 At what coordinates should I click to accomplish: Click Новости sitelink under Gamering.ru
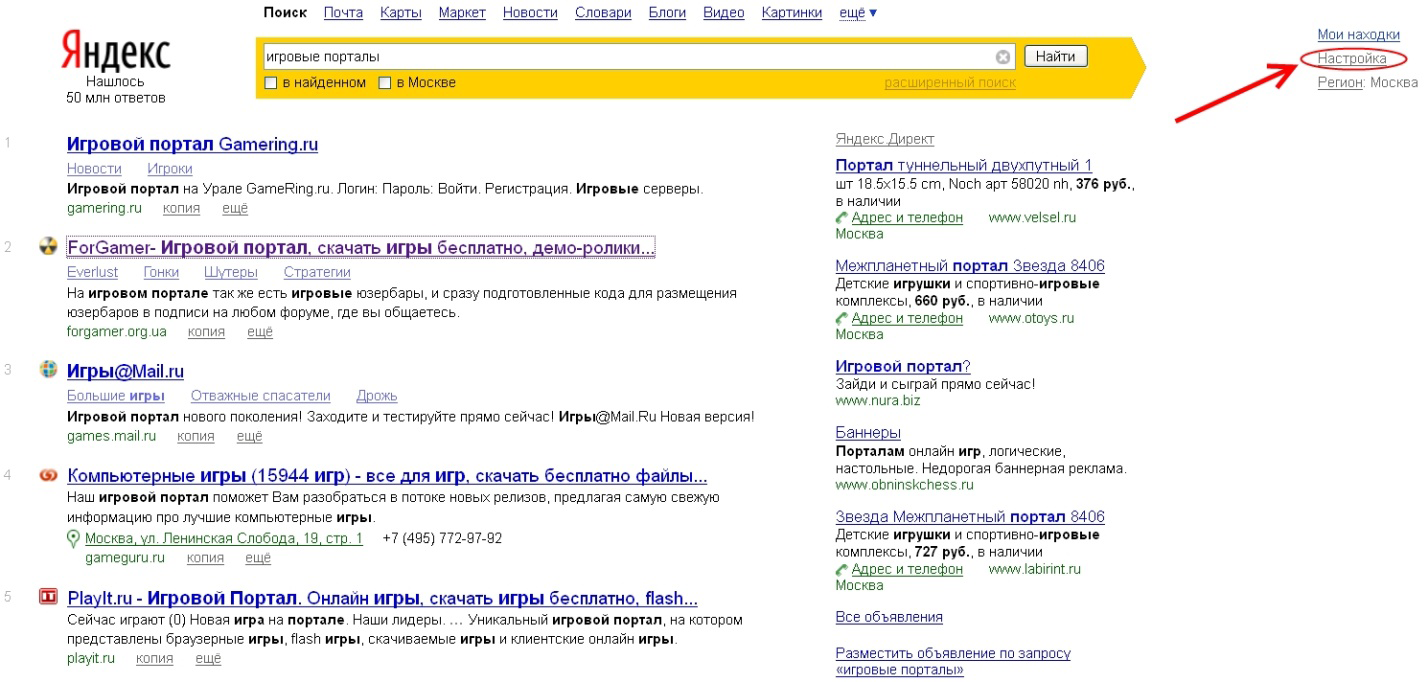[94, 169]
